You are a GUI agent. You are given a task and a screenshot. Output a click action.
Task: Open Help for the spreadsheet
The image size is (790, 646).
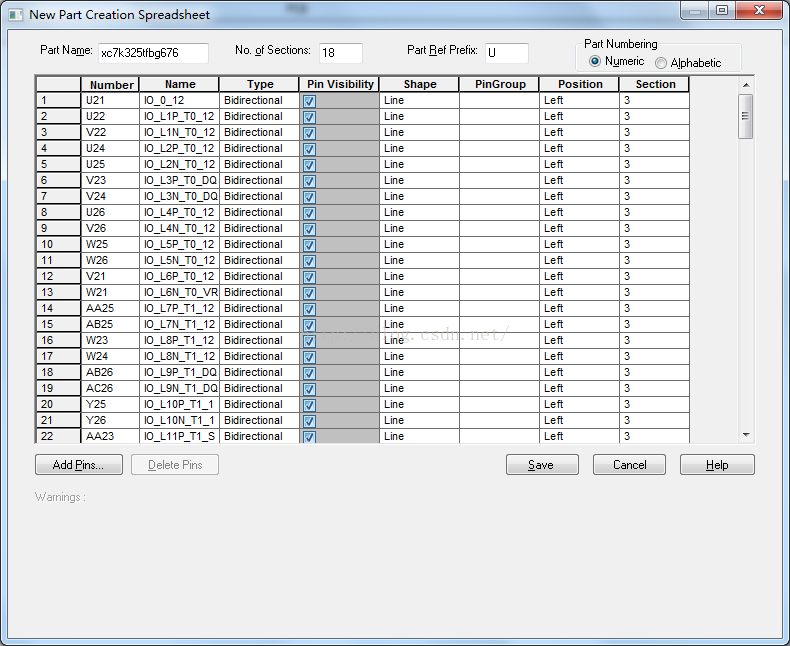717,465
